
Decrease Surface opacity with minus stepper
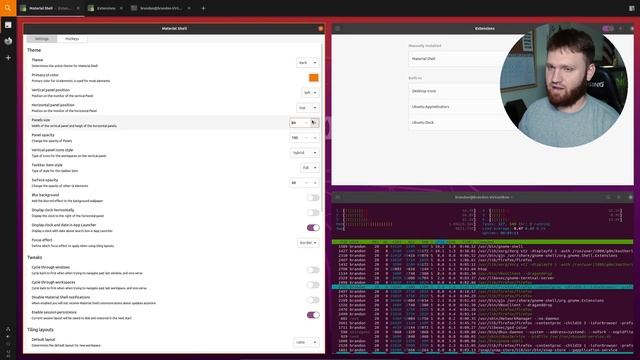coord(307,183)
